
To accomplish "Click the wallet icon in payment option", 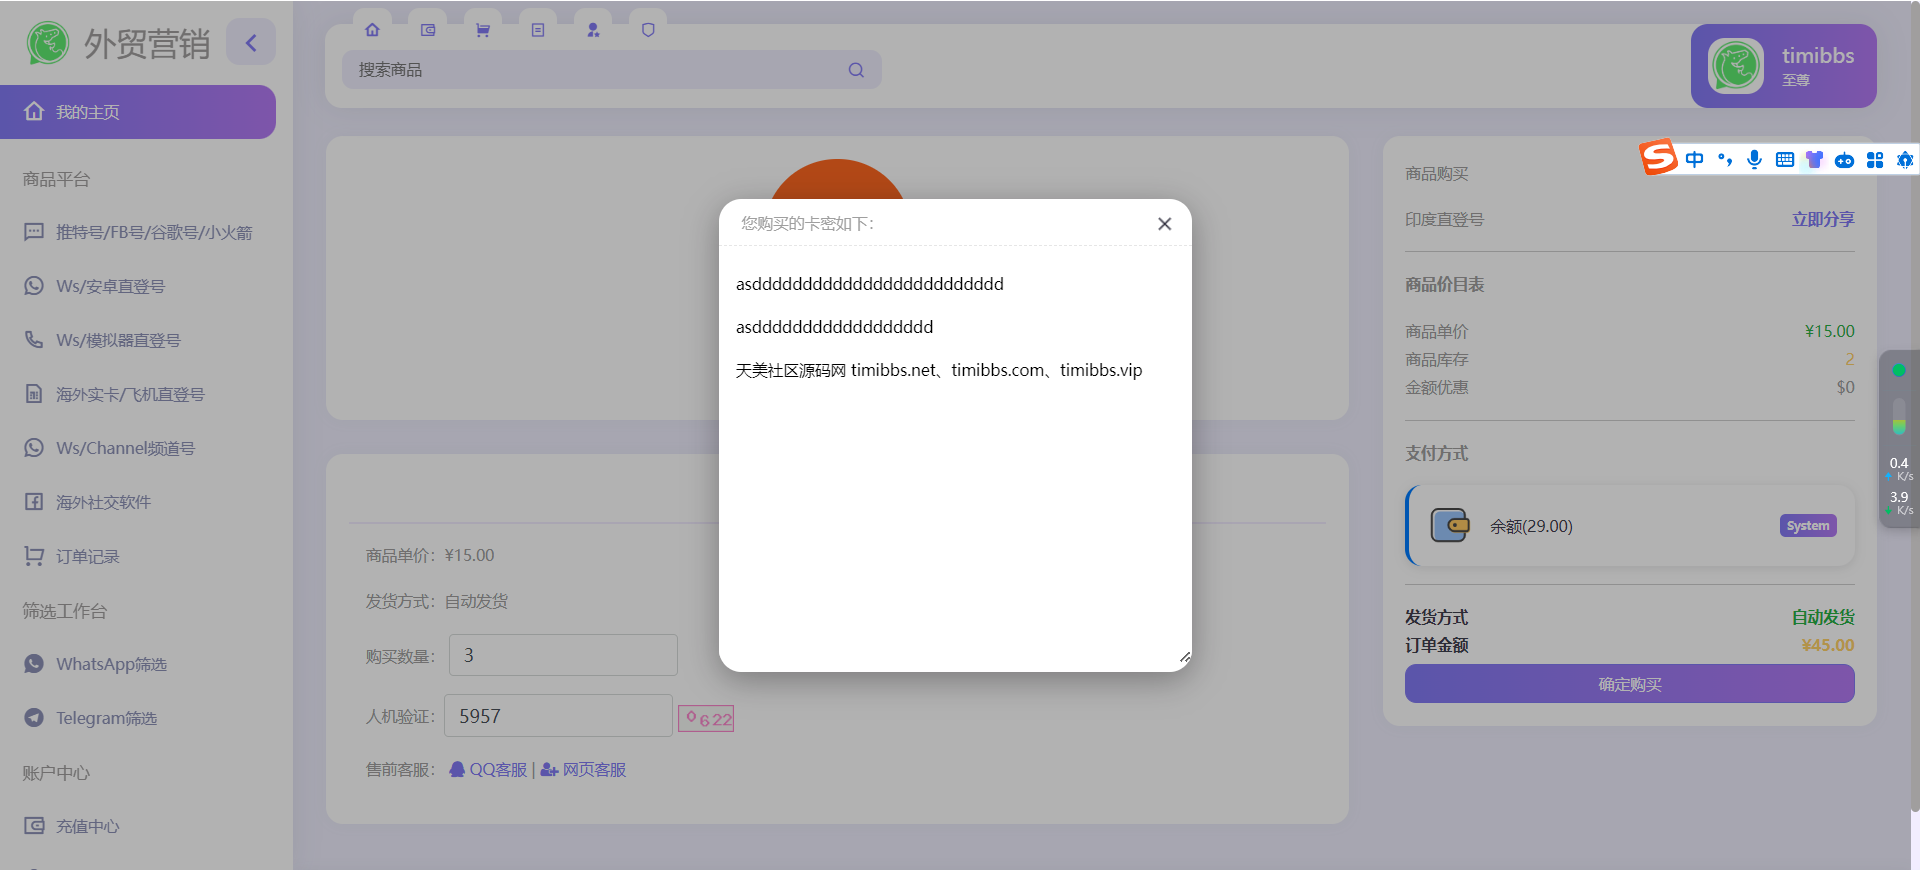I will point(1449,525).
